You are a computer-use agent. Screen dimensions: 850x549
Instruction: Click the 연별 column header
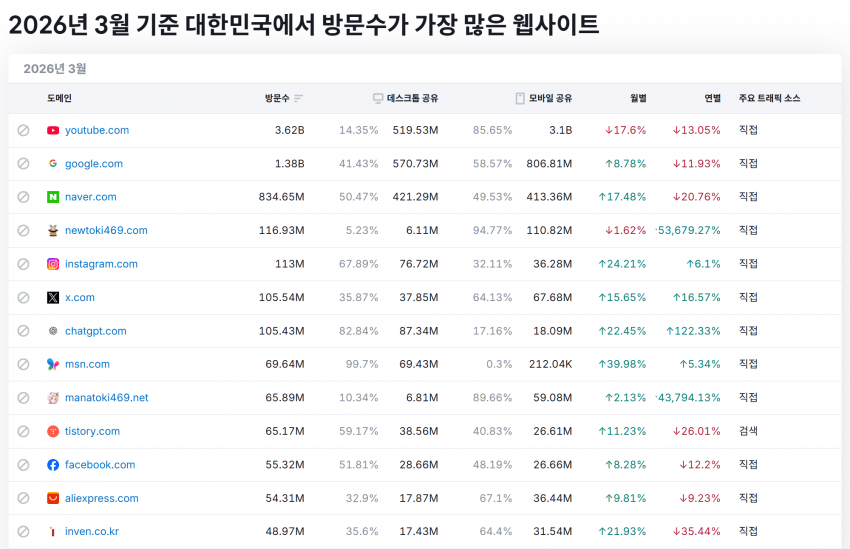712,98
